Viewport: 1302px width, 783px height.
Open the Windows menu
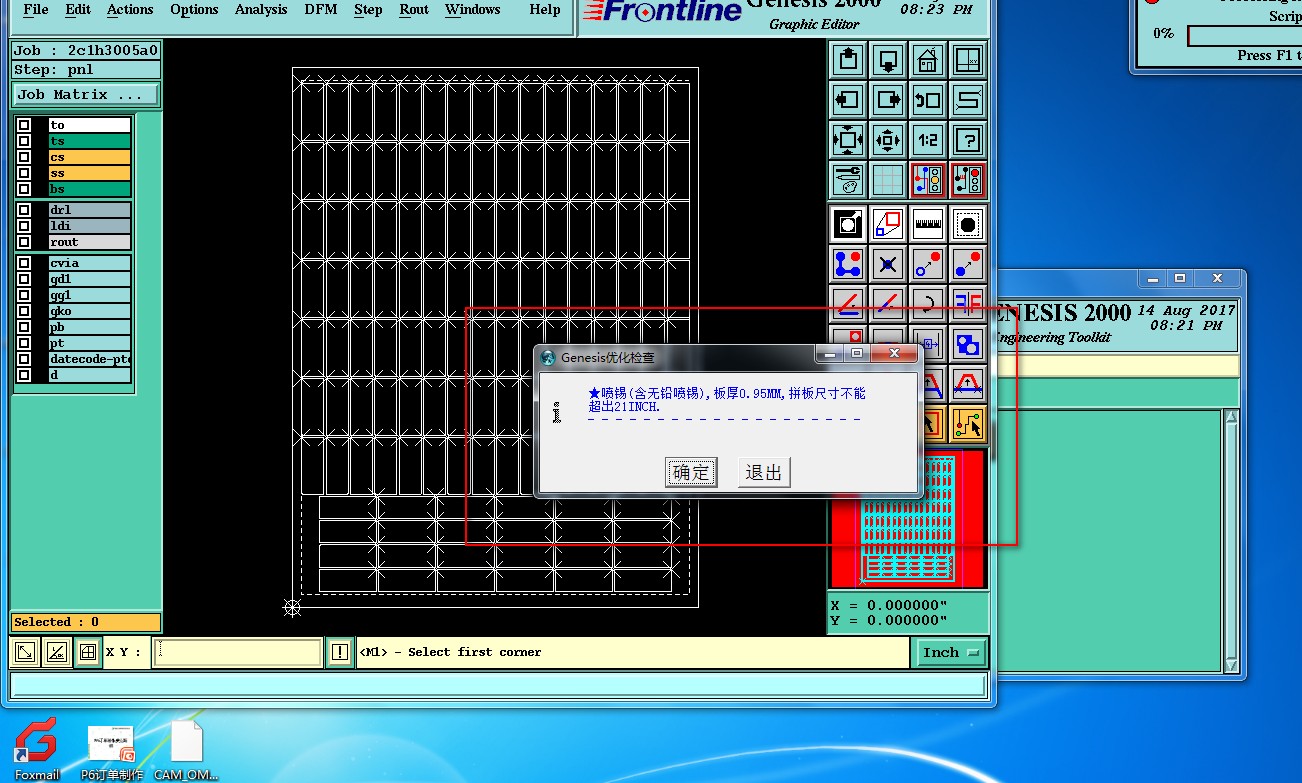tap(473, 10)
